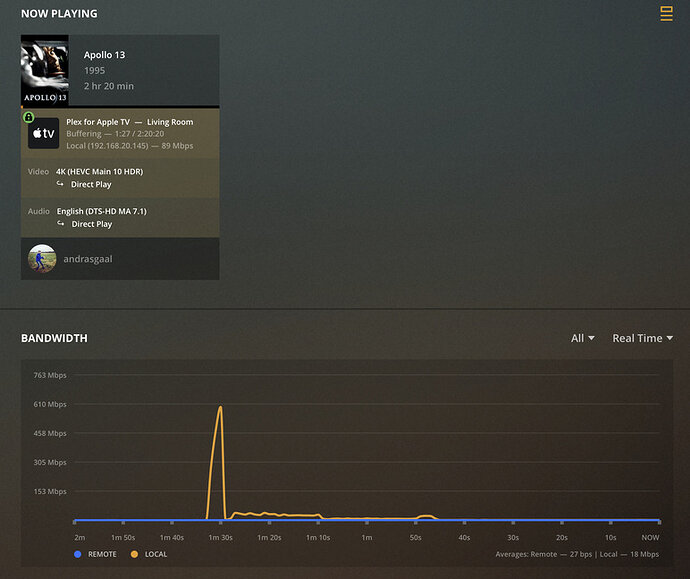
Task: Click the 'Averages: Remote — 27 bps' summary text
Action: (543, 554)
